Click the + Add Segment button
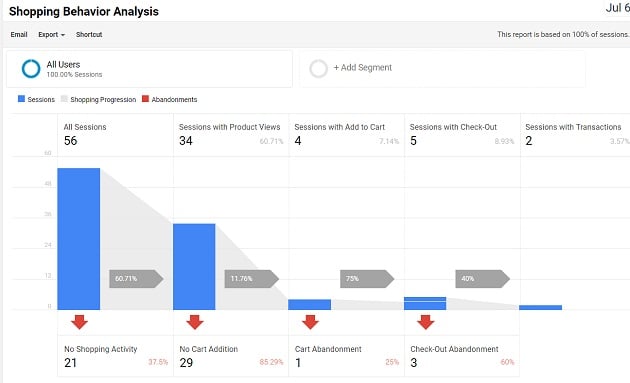Viewport: 630px width, 383px height. pos(362,68)
